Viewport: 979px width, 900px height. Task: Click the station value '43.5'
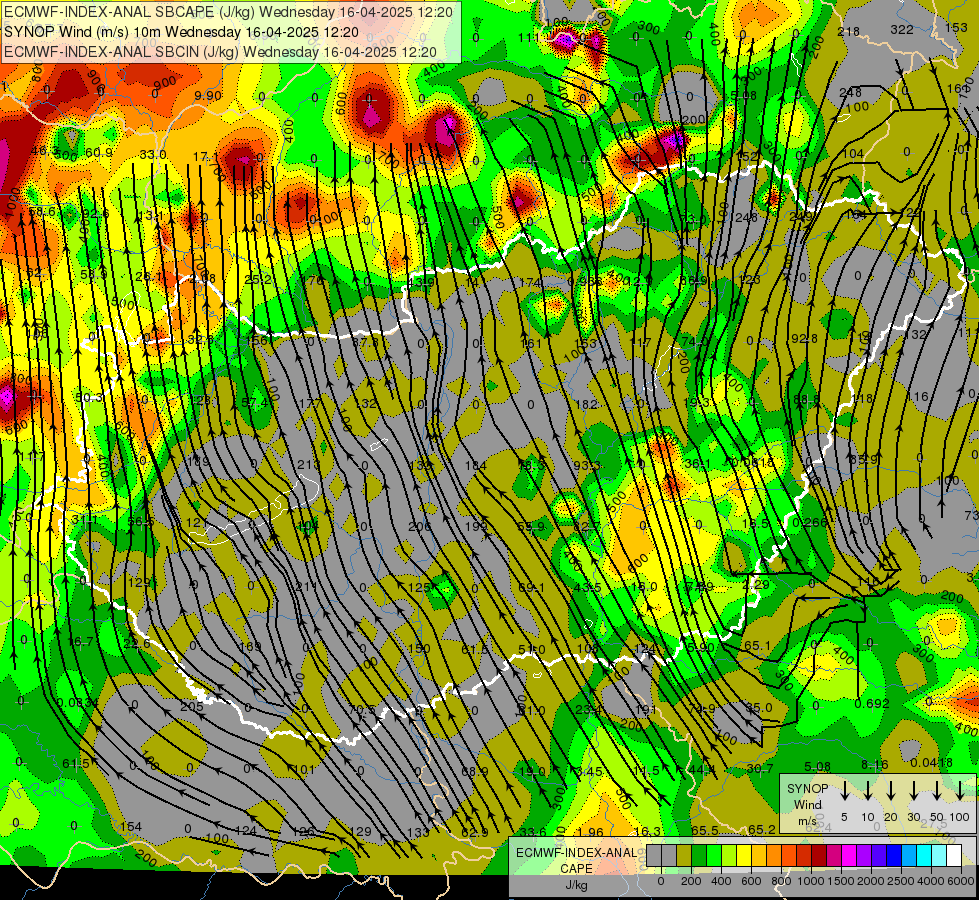click(588, 587)
